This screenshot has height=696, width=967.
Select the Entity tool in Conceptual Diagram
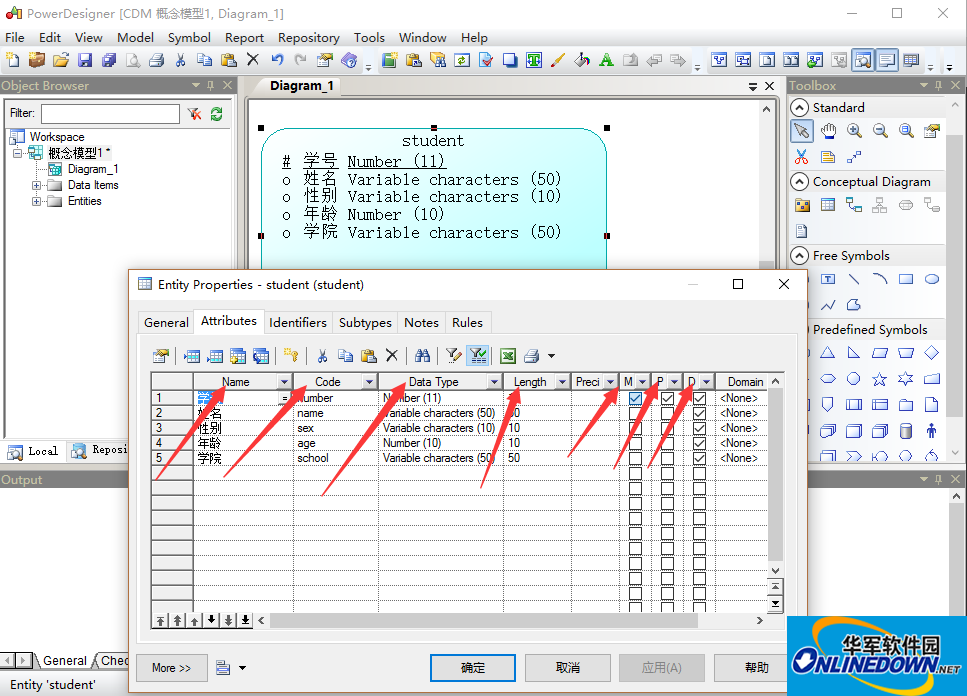point(828,205)
